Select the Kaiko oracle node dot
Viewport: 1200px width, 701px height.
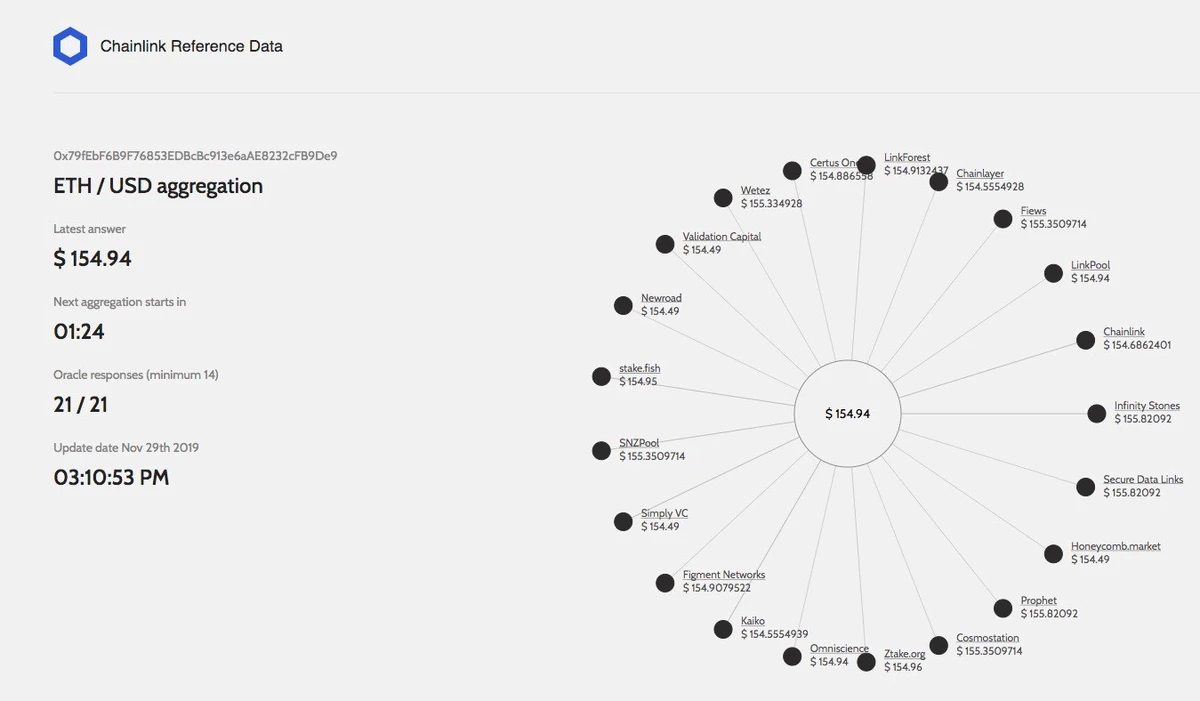click(724, 629)
